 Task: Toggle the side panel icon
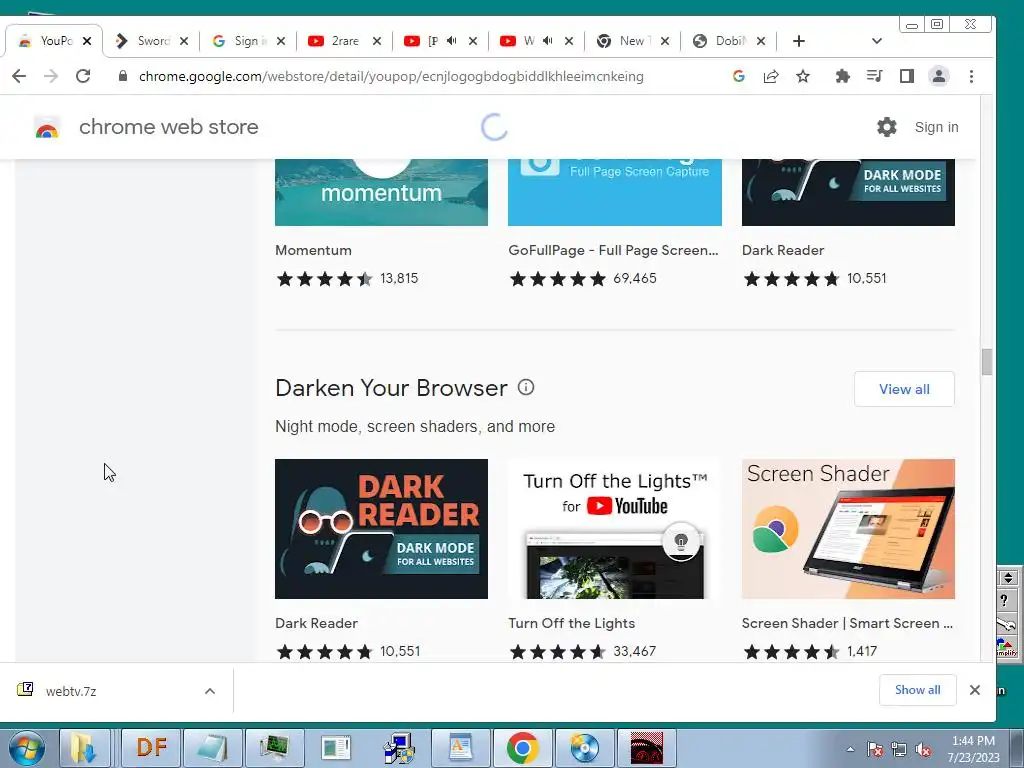point(906,76)
